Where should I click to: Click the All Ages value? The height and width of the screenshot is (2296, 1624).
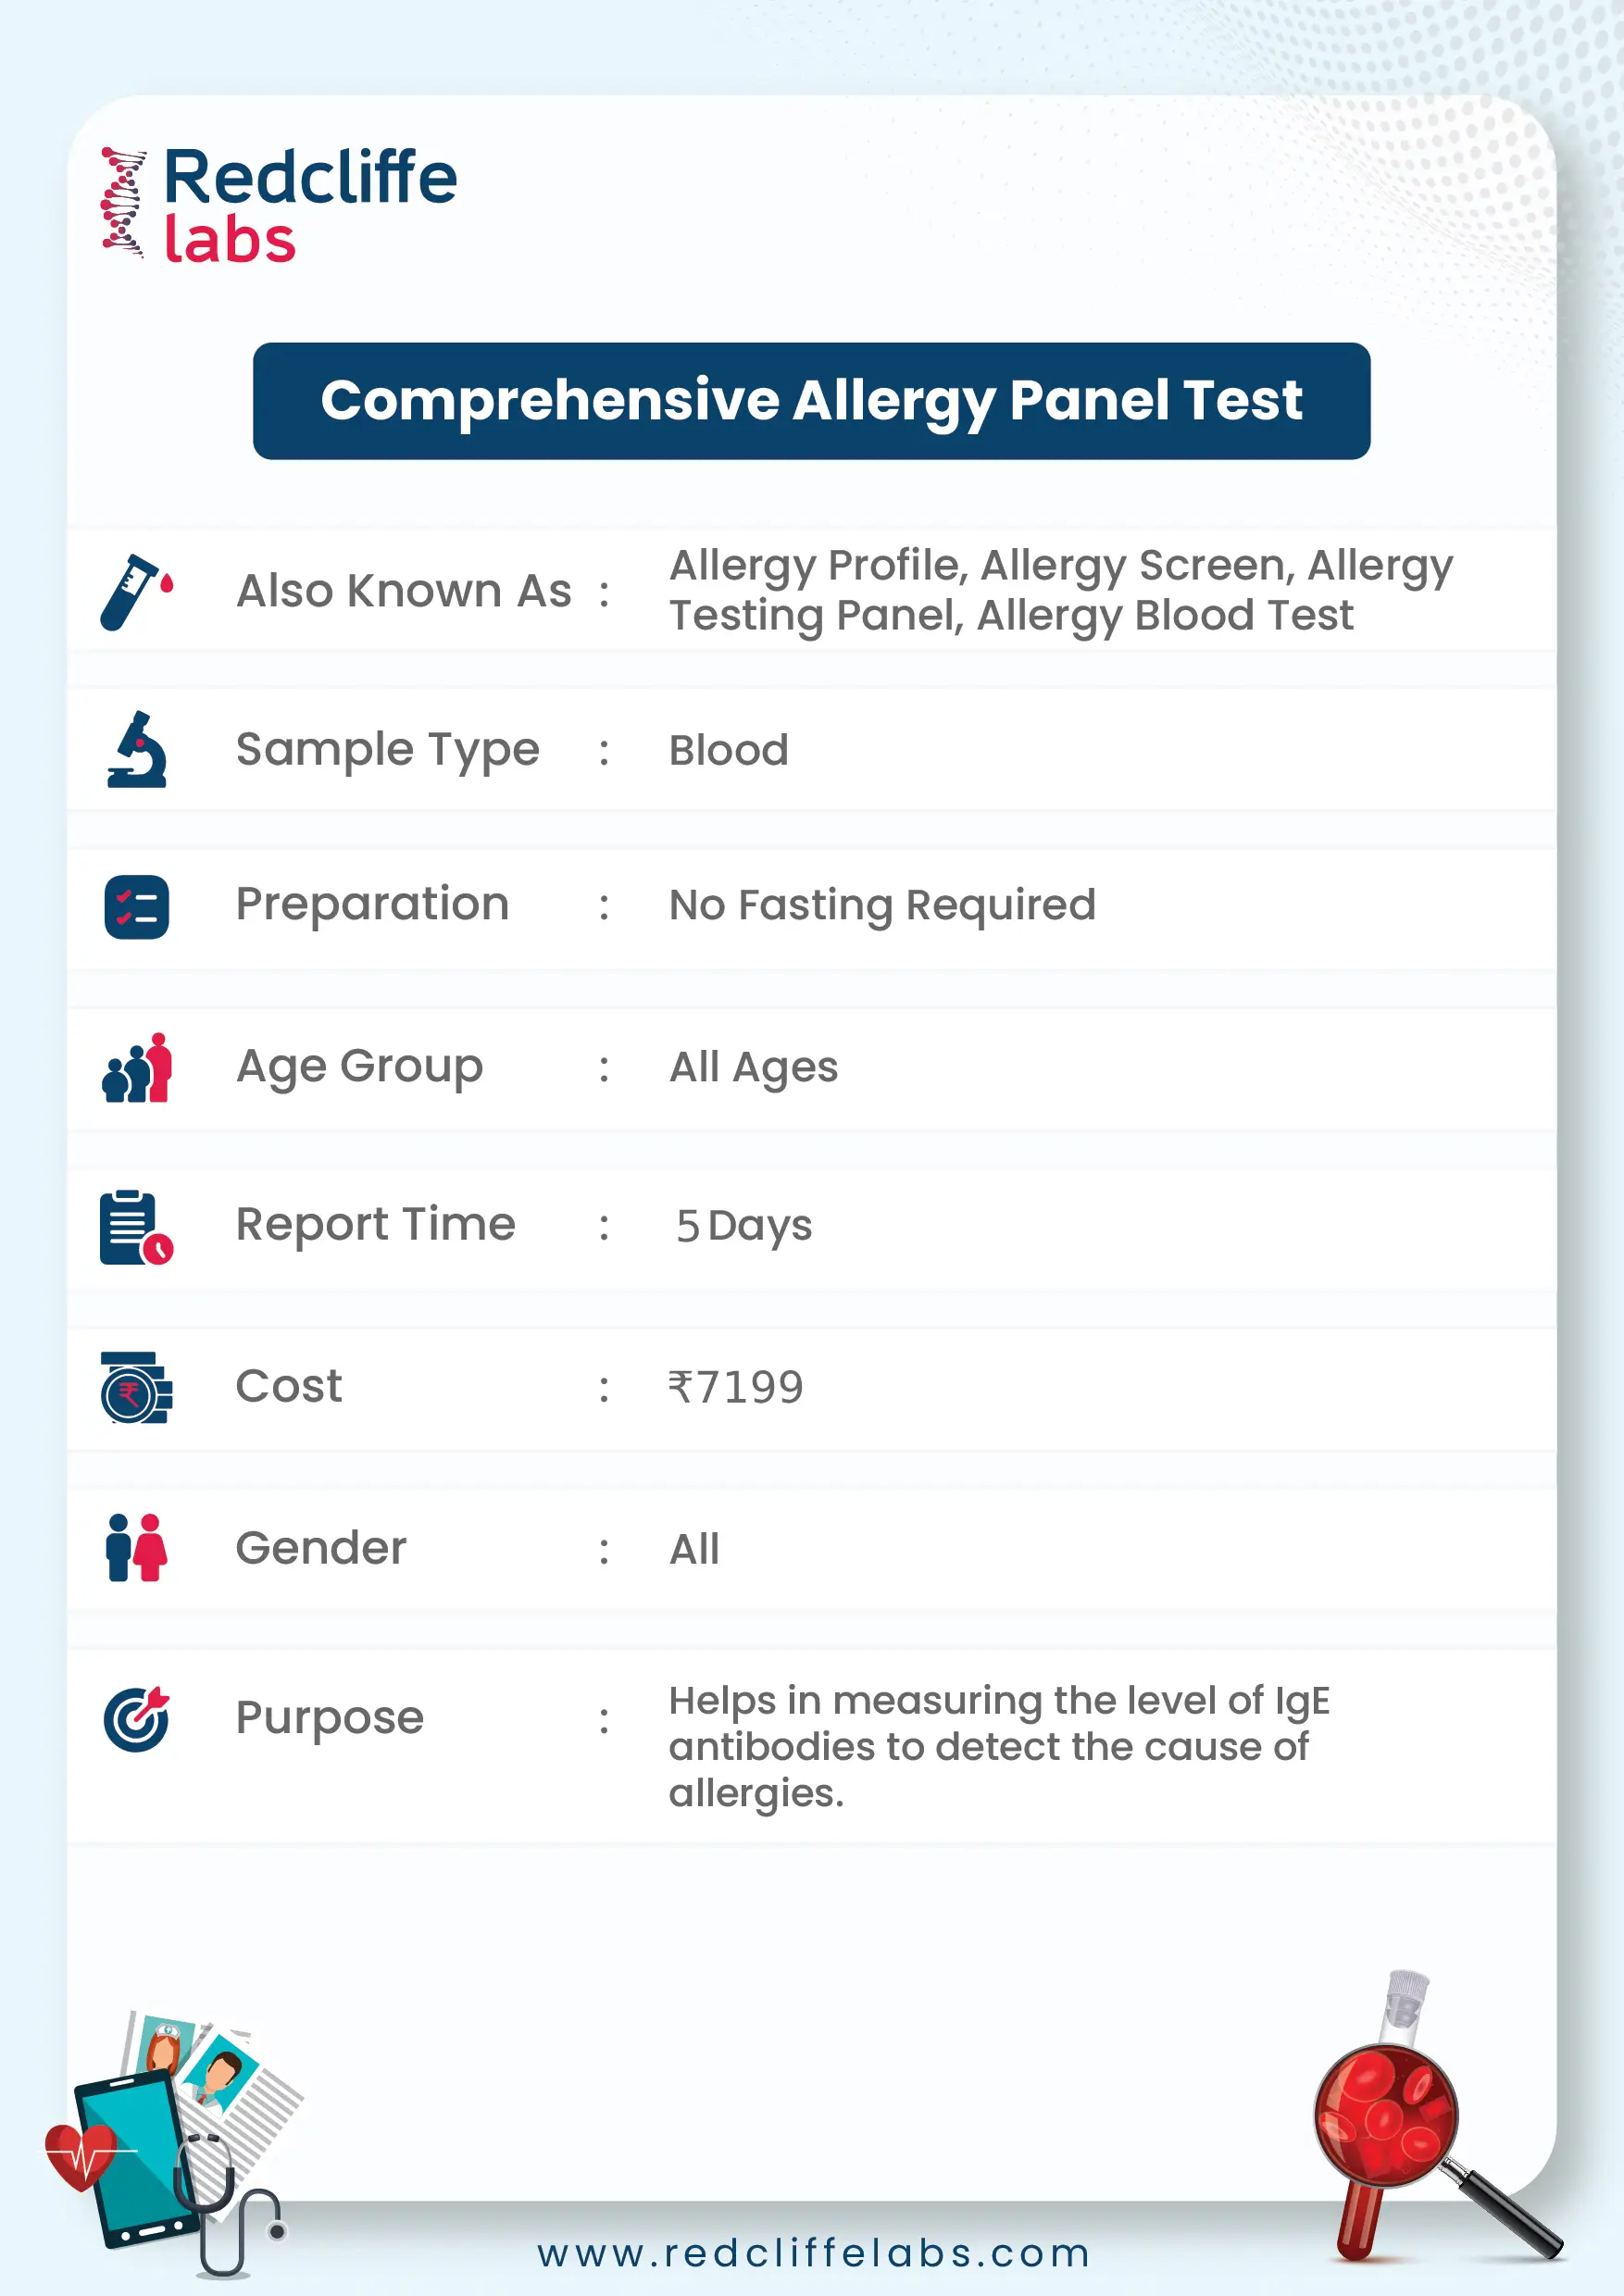[754, 1068]
